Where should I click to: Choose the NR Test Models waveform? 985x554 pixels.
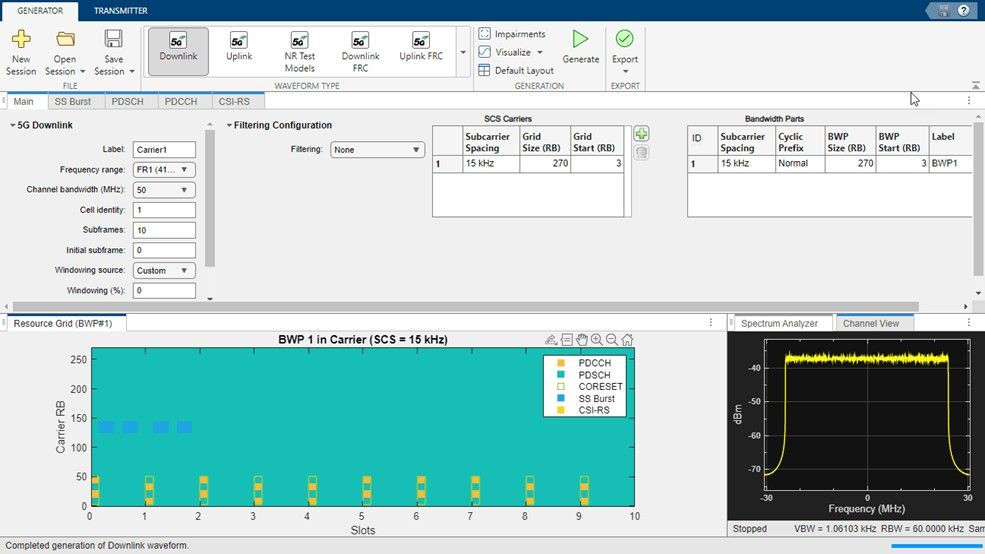click(299, 50)
